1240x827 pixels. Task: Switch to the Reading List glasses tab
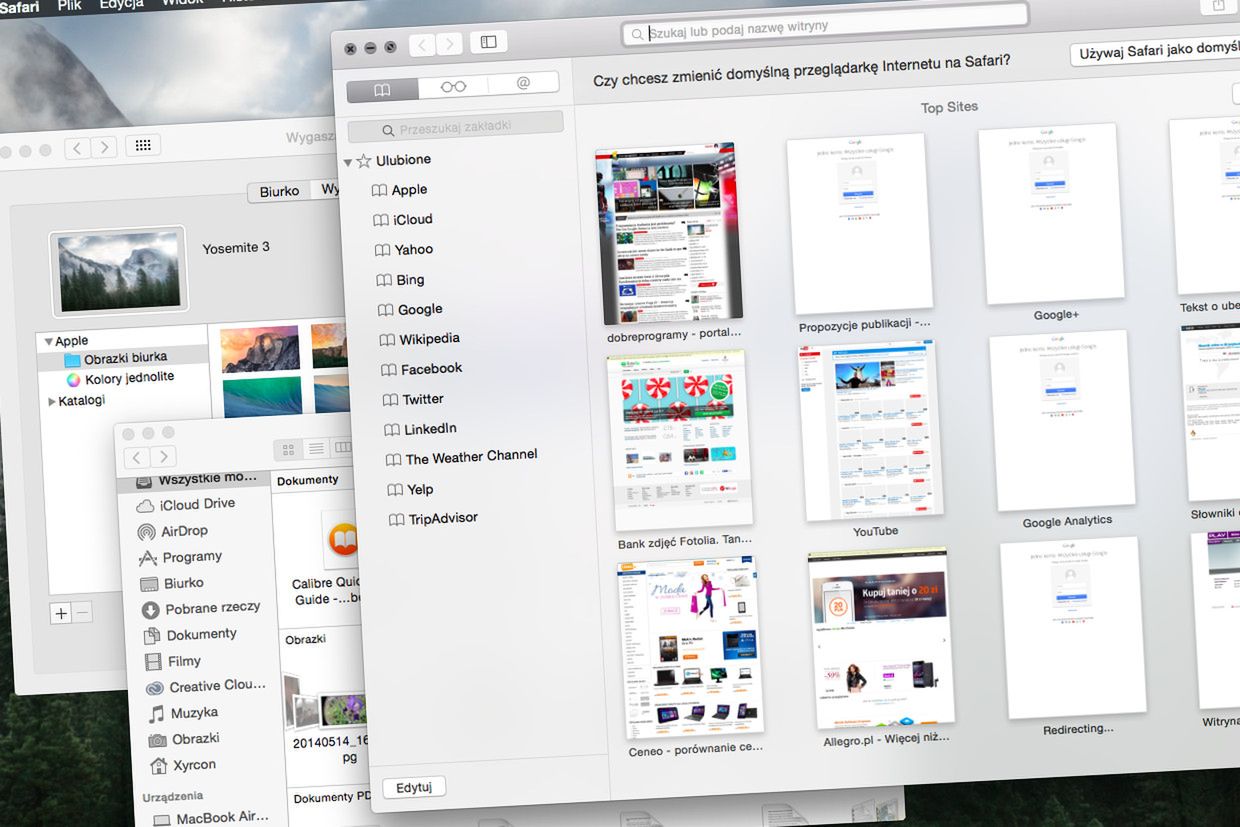pos(453,86)
